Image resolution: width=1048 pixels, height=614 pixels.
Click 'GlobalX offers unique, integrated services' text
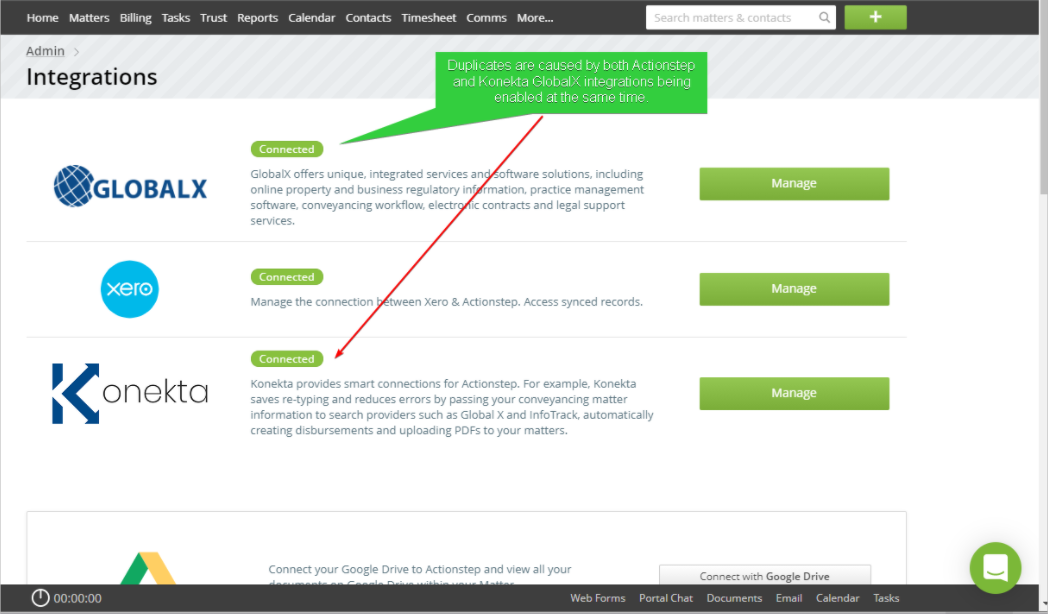click(x=447, y=197)
